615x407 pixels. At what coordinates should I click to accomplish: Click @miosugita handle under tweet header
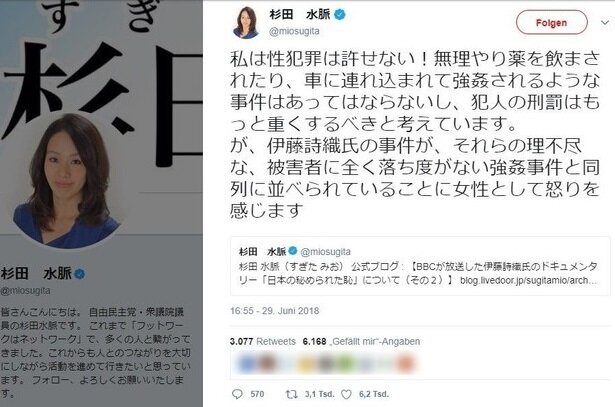pyautogui.click(x=294, y=31)
